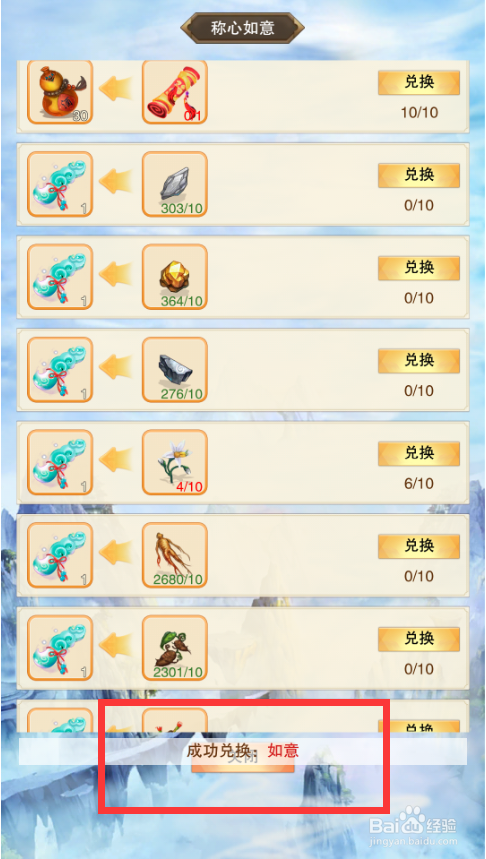
Task: Click 兑换 button beside white flower row
Action: (419, 453)
